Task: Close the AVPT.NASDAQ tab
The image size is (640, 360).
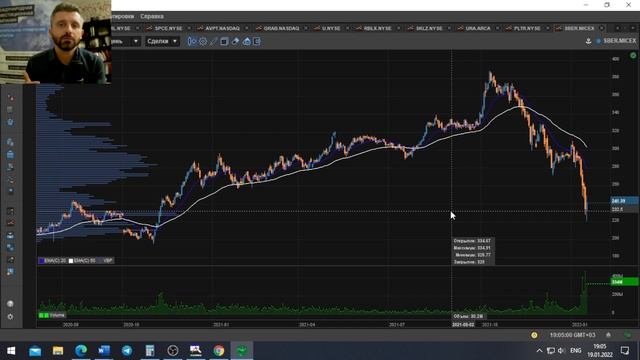Action: 247,28
